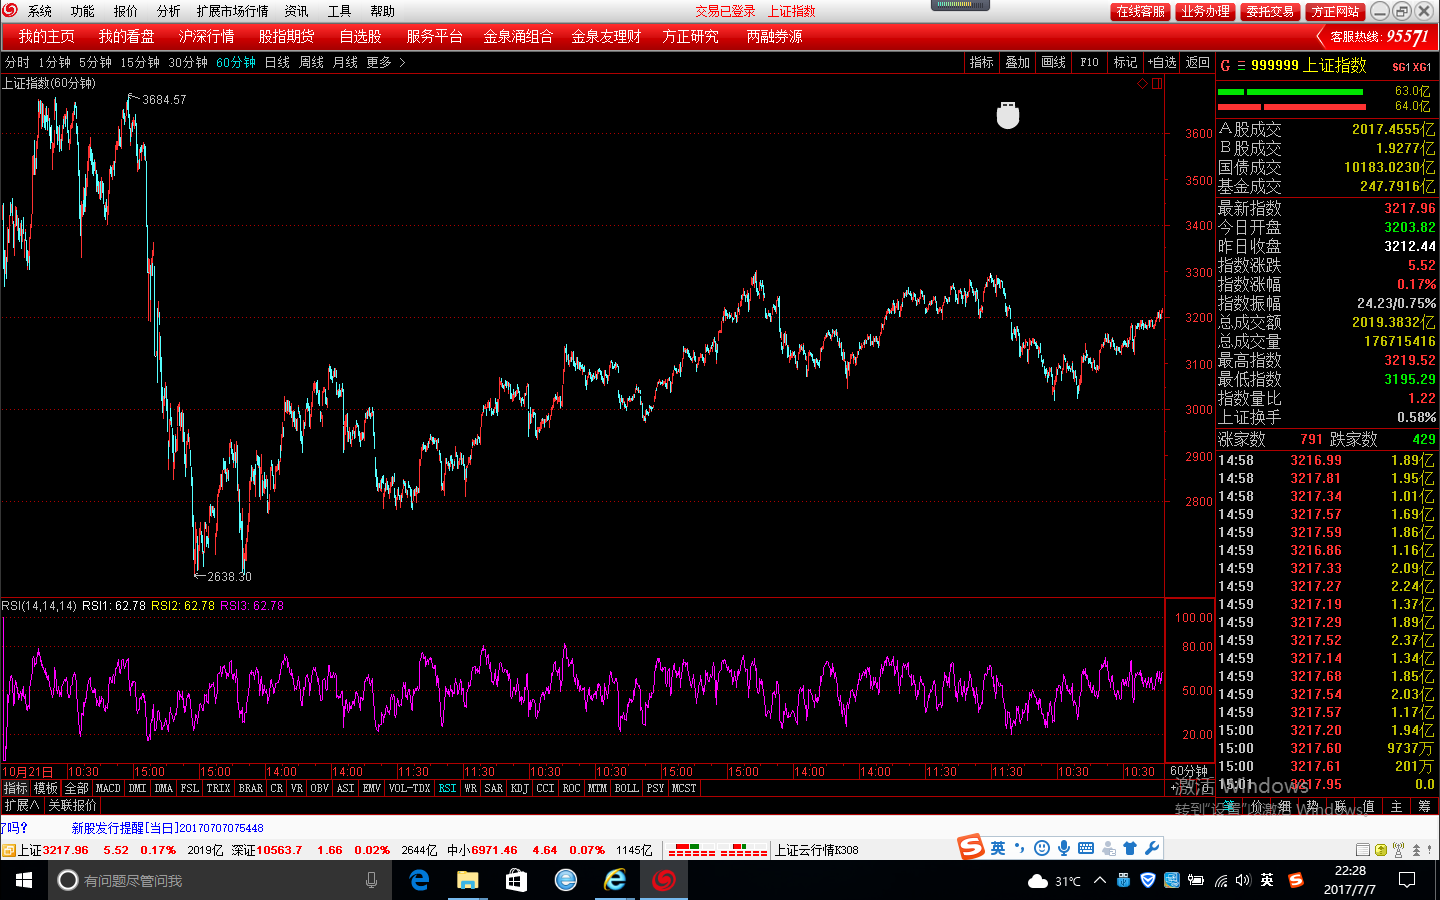This screenshot has width=1440, height=900.
Task: Click 返回 back button
Action: (x=1198, y=62)
